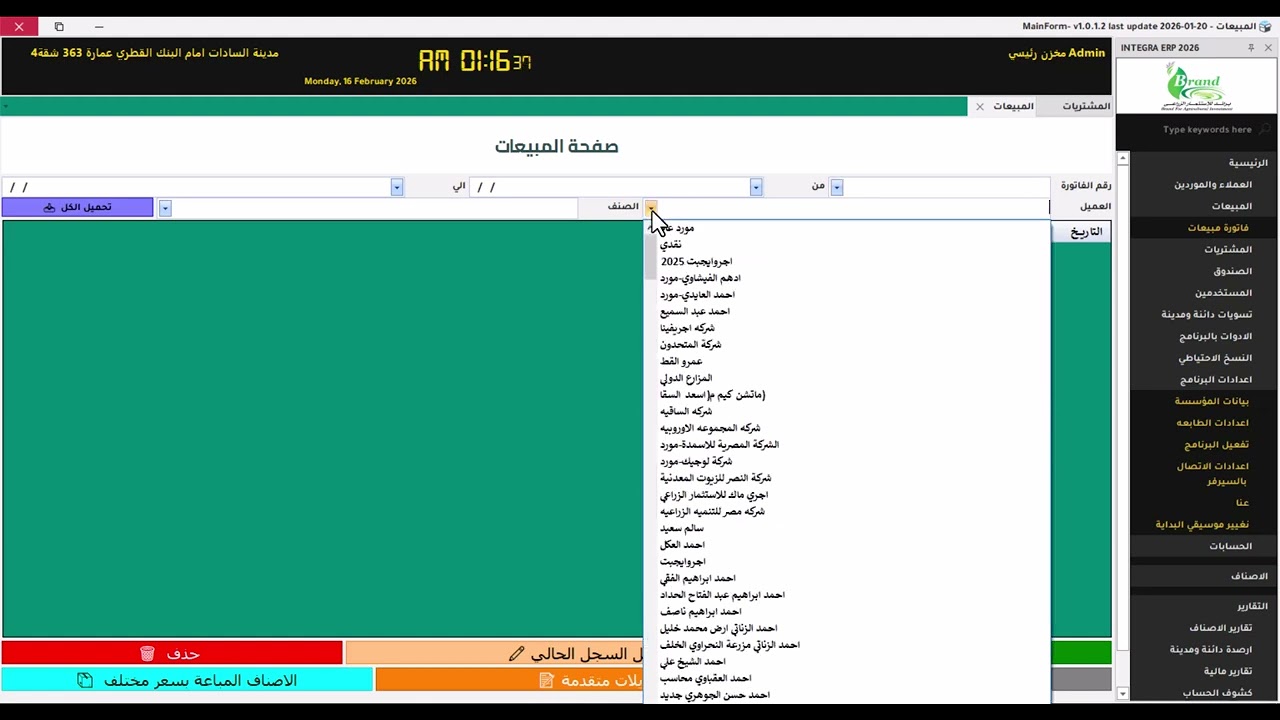Image resolution: width=1280 pixels, height=720 pixels.
Task: Click the Brand company logo
Action: [1196, 87]
